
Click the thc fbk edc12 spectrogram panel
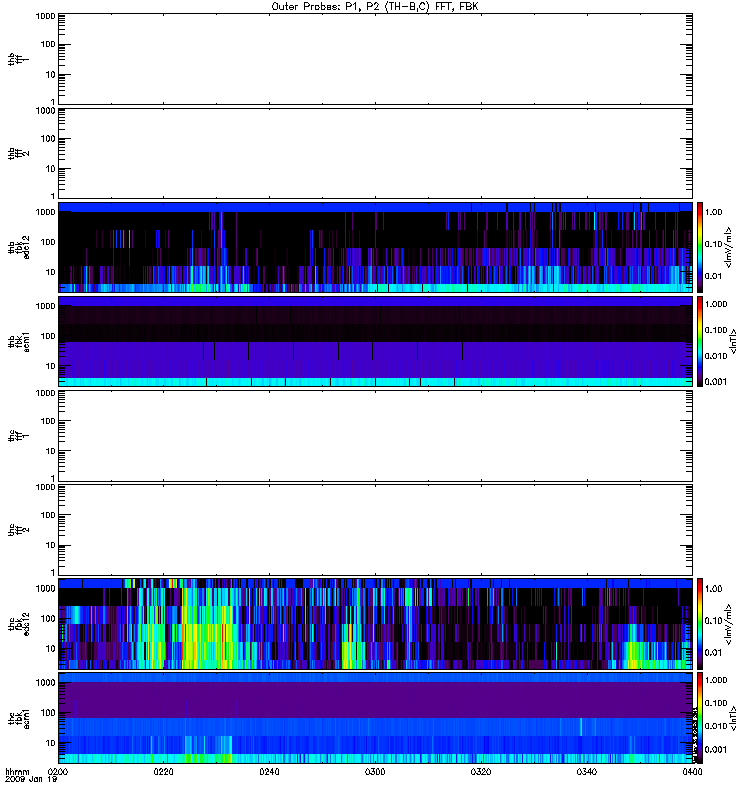(x=375, y=624)
